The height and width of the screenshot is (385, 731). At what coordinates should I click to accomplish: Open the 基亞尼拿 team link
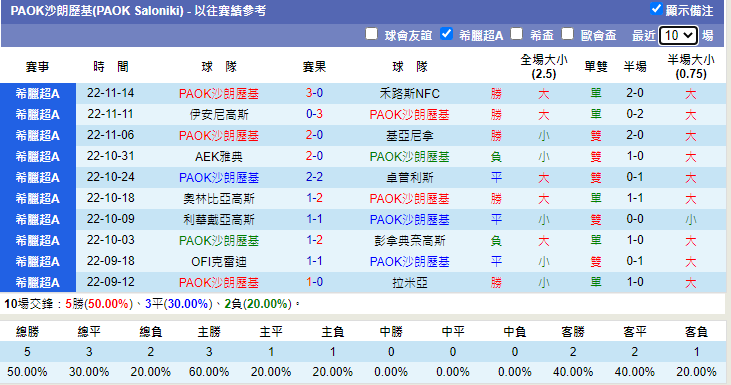409,136
